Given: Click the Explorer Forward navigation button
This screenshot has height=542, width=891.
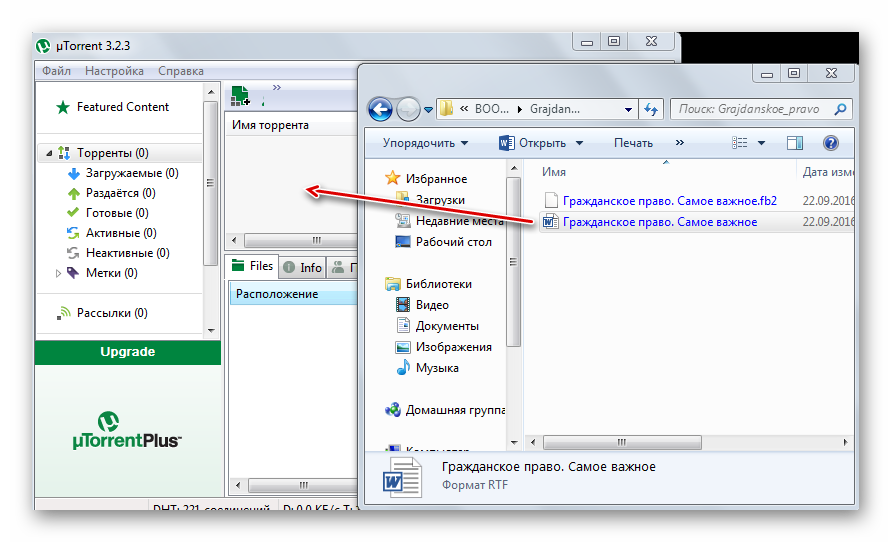Looking at the screenshot, I should click(407, 109).
